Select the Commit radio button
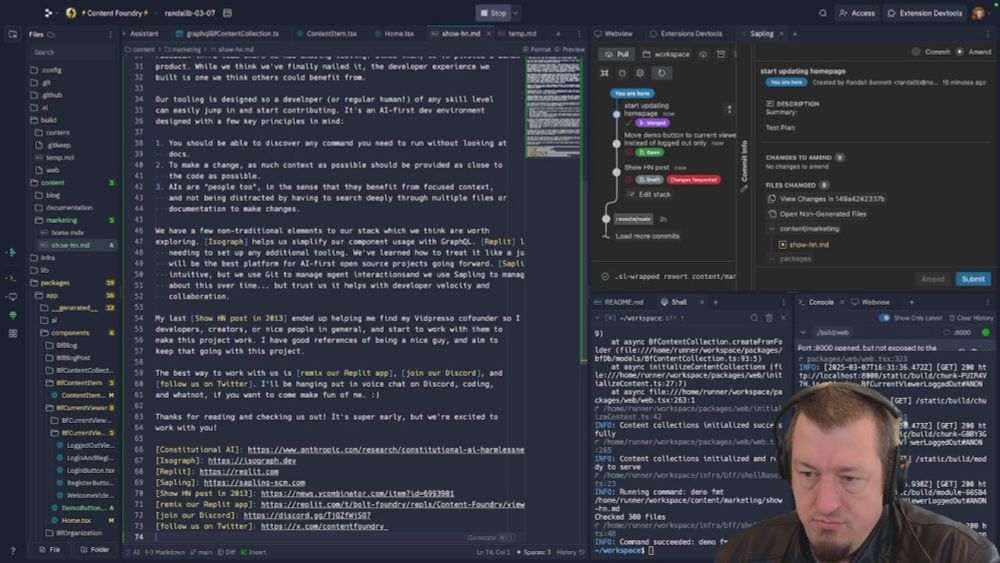The image size is (1000, 563). (916, 52)
